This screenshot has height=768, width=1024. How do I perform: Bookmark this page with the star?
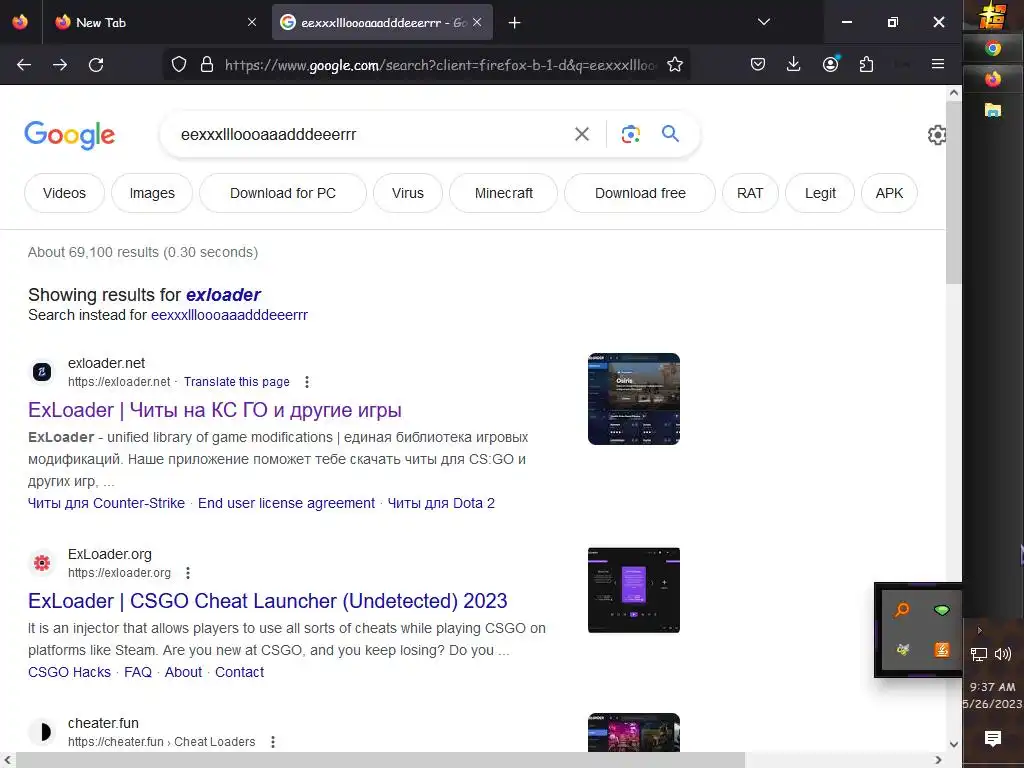point(675,64)
